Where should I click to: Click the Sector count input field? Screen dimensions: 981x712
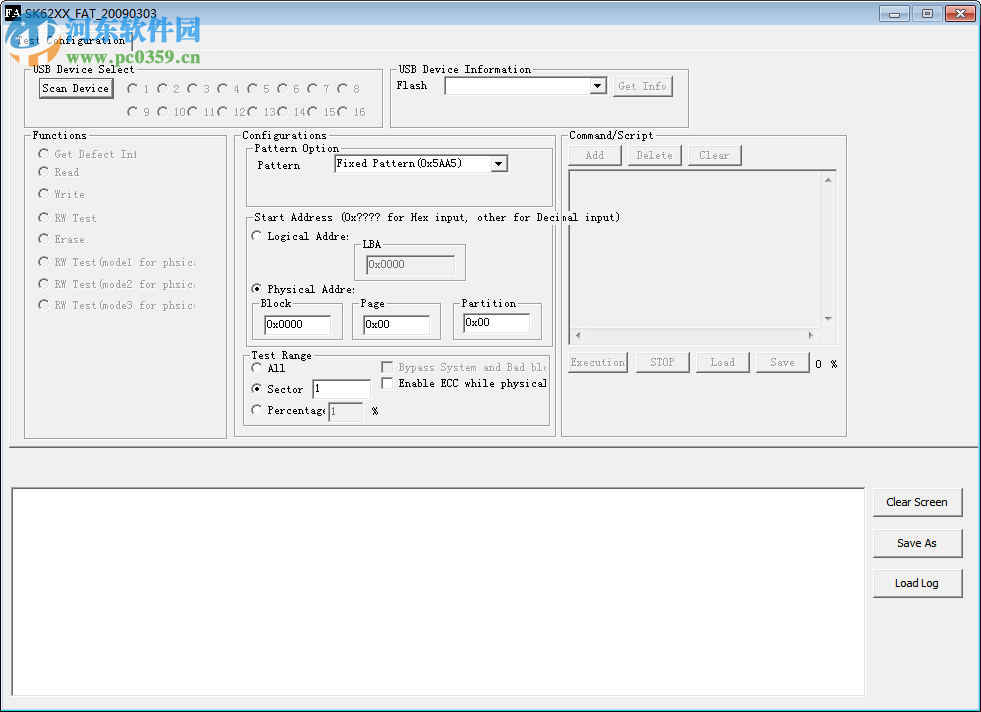point(342,389)
